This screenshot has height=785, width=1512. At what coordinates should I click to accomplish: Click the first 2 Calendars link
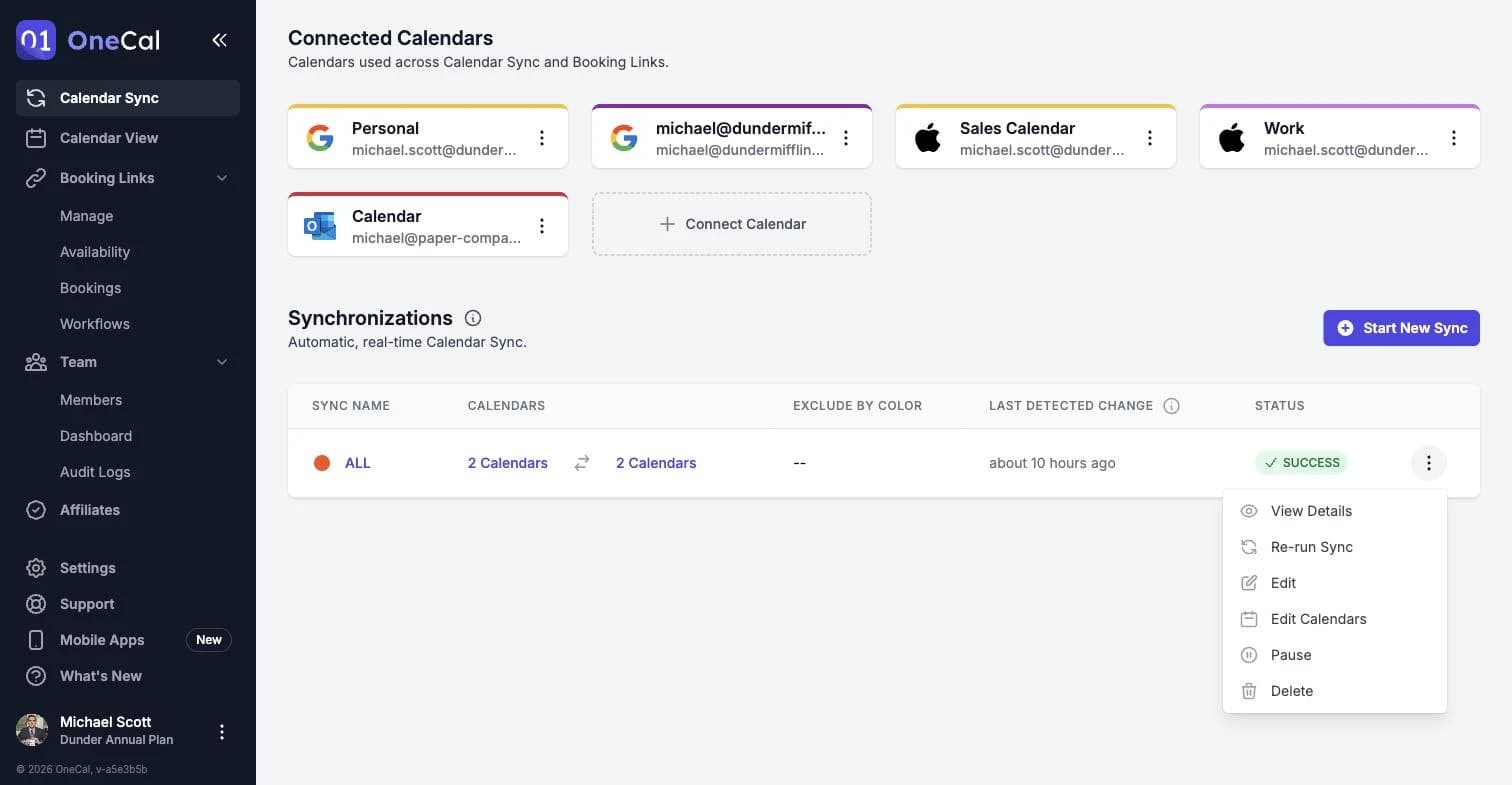pyautogui.click(x=508, y=463)
